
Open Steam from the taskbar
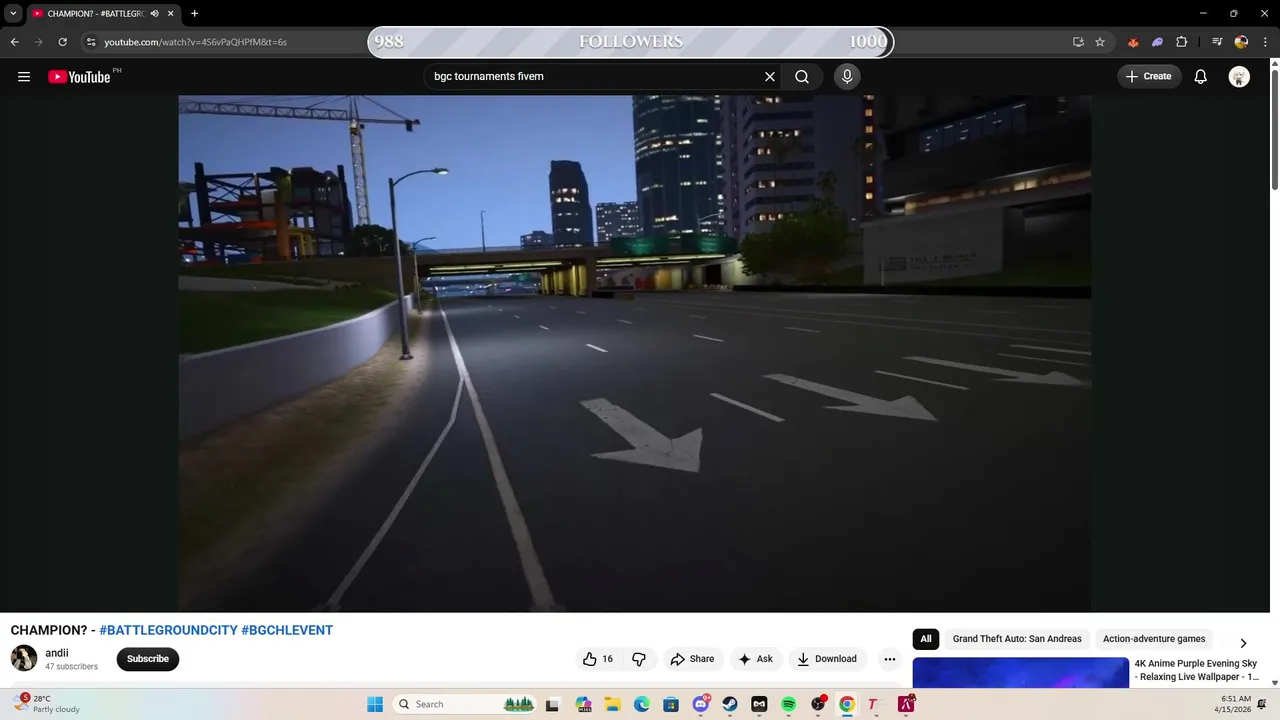730,704
